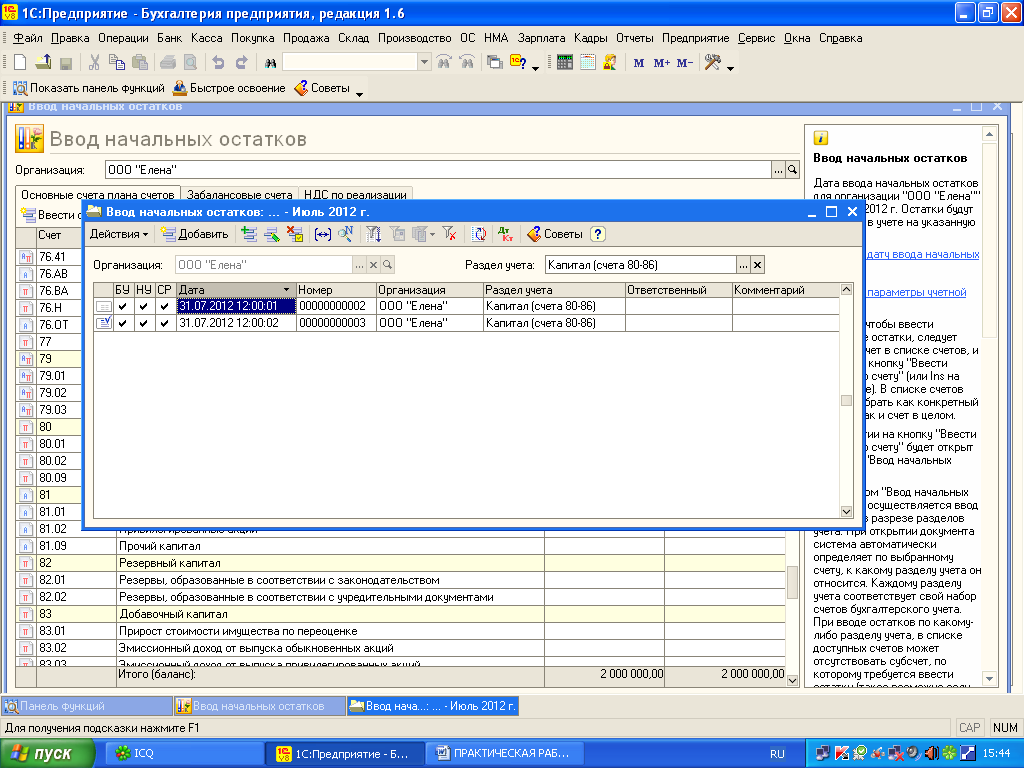Click the active users icon
1024x768 pixels.
tap(610, 63)
